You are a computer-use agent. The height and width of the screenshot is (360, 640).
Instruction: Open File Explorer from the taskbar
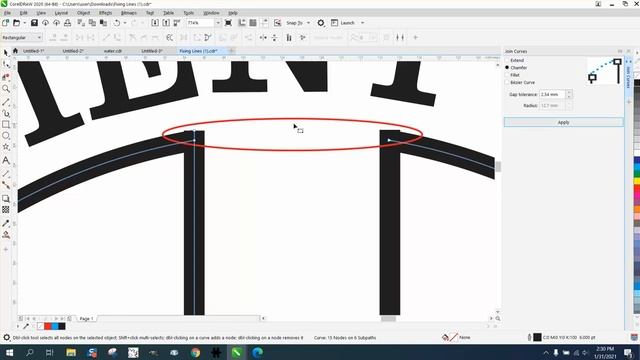click(71, 352)
